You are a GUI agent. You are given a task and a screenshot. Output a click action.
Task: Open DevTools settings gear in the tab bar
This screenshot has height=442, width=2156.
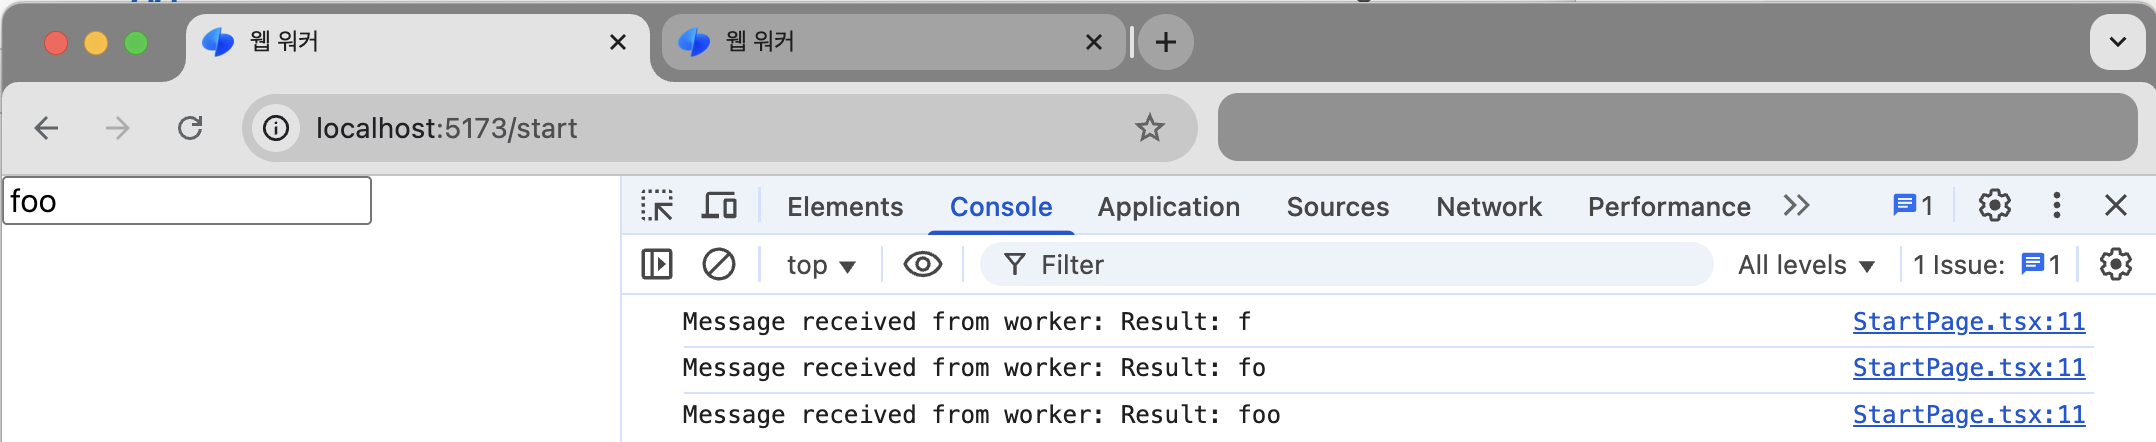[1994, 206]
